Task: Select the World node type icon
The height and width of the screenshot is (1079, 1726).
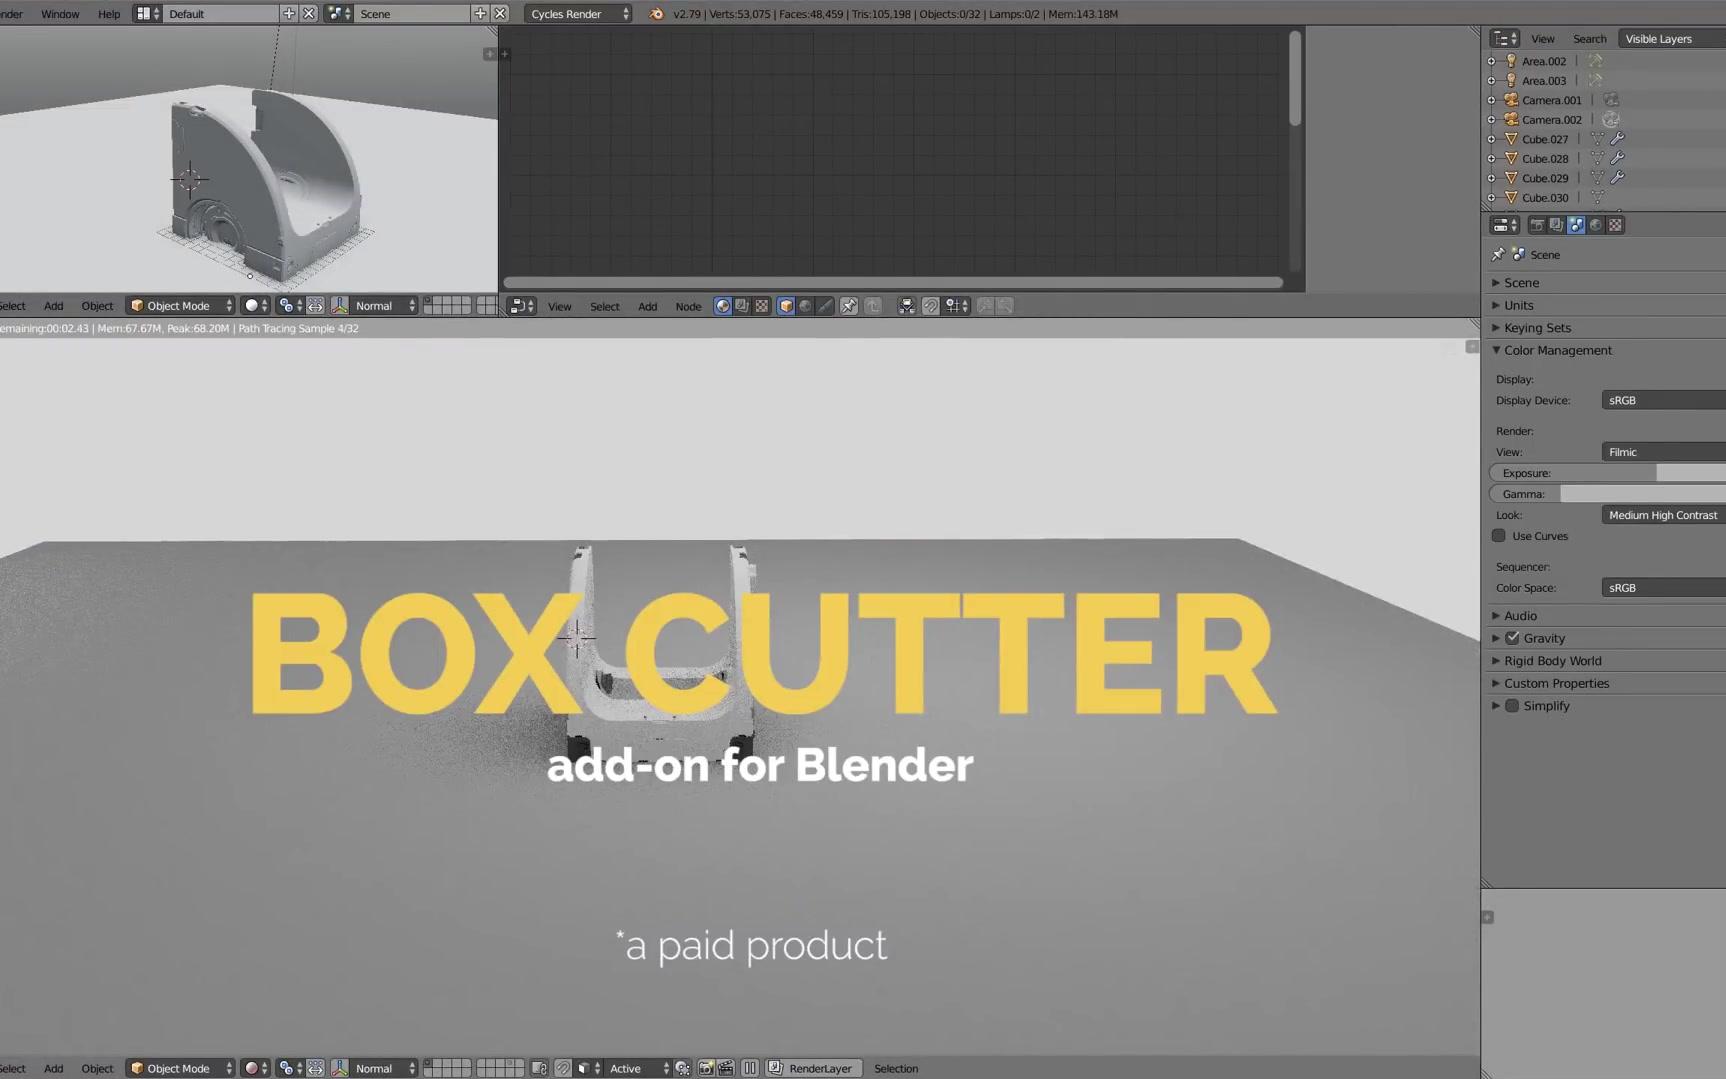Action: pyautogui.click(x=806, y=305)
